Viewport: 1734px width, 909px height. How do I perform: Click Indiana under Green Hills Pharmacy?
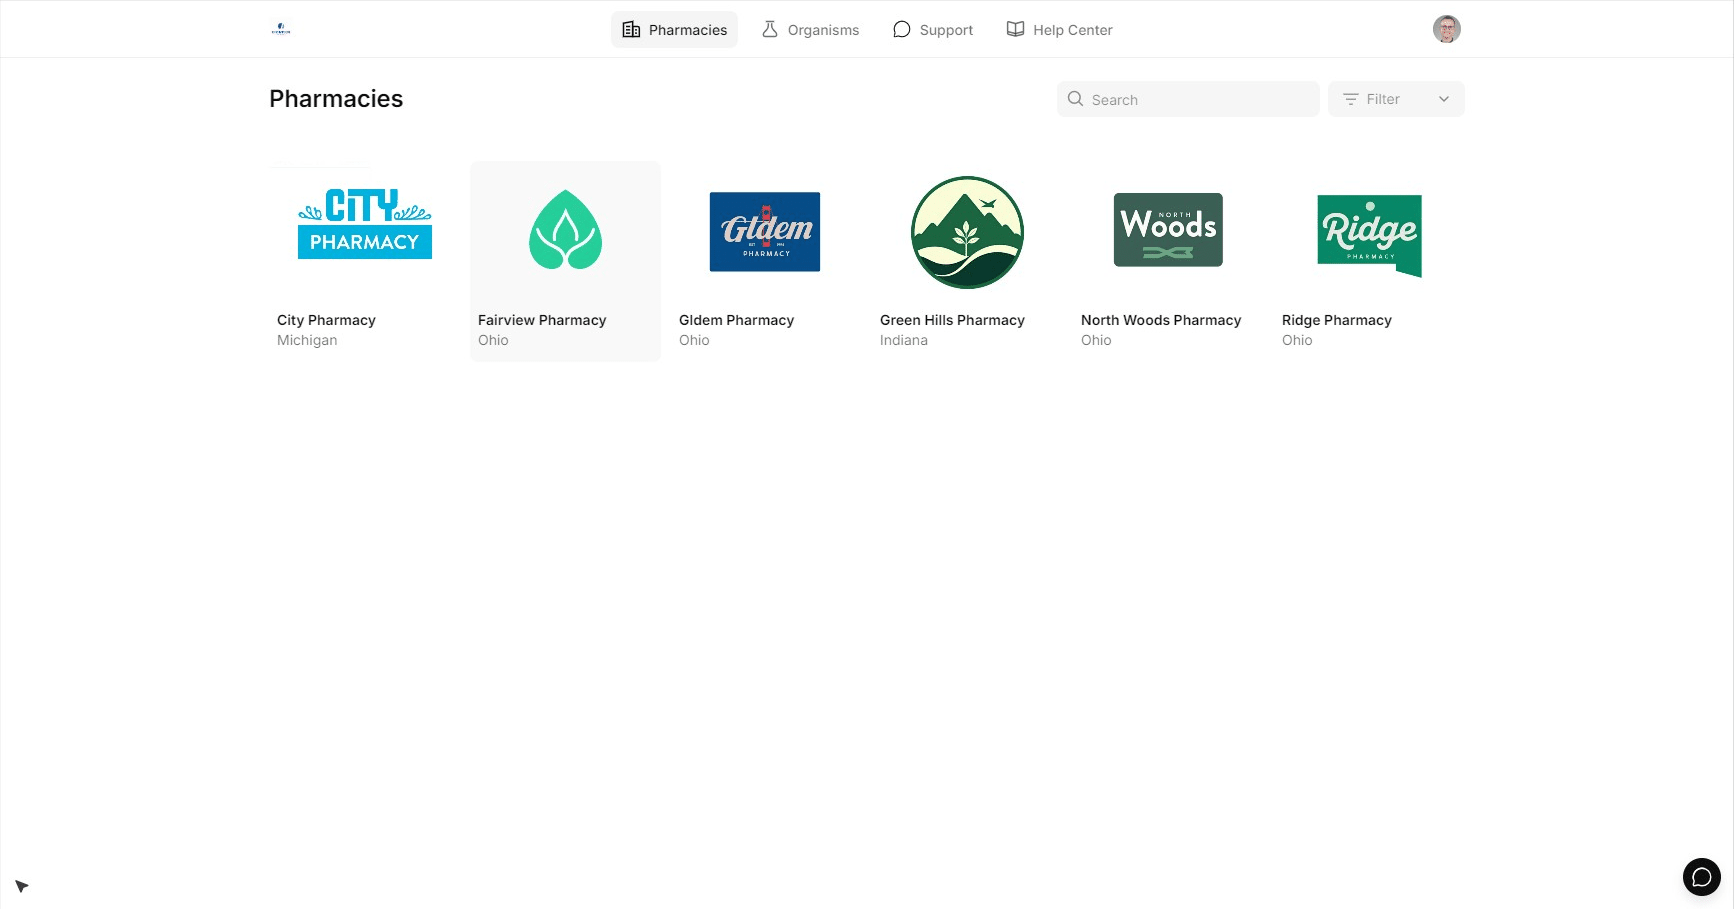904,340
